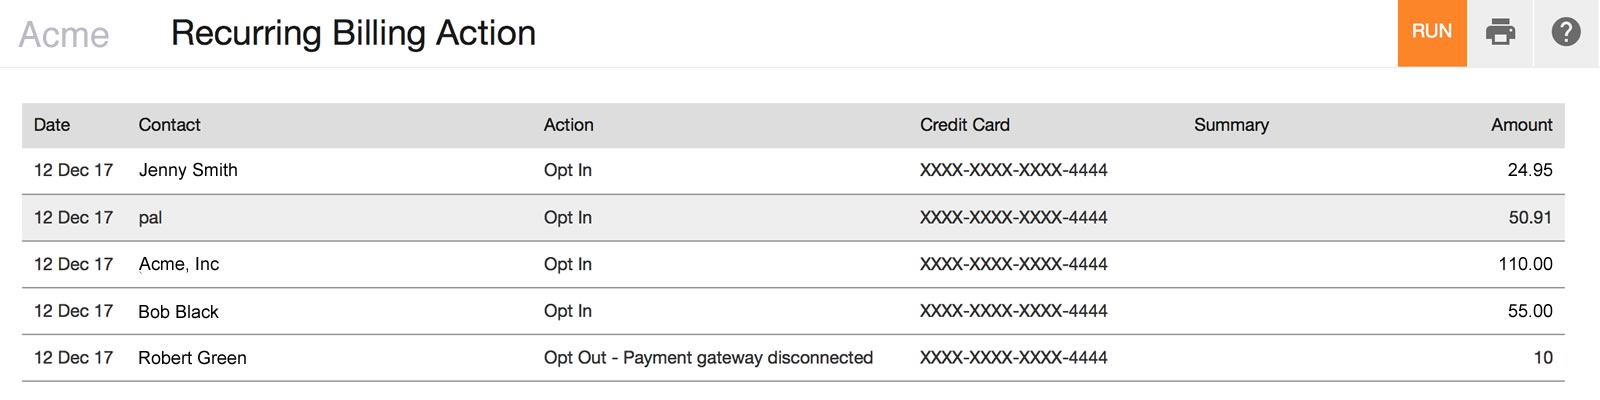Click the Opt Out payment gateway disconnected action
This screenshot has width=1600, height=400.
pyautogui.click(x=708, y=358)
